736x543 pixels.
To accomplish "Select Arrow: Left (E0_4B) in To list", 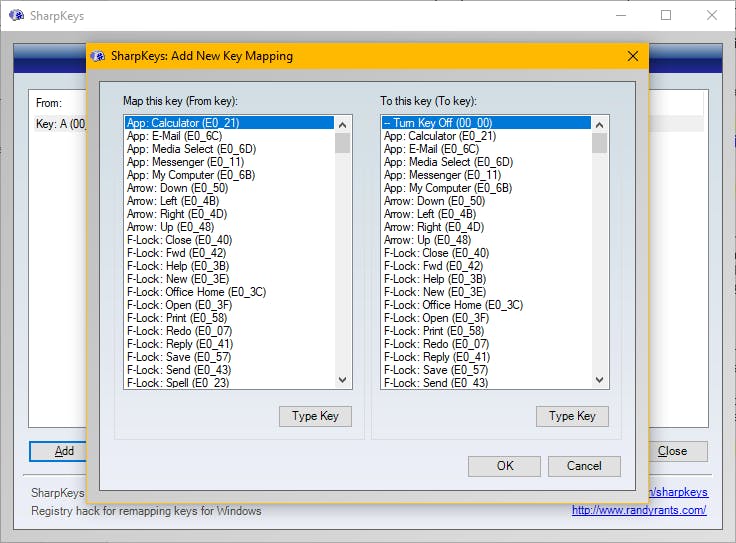I will tap(486, 214).
